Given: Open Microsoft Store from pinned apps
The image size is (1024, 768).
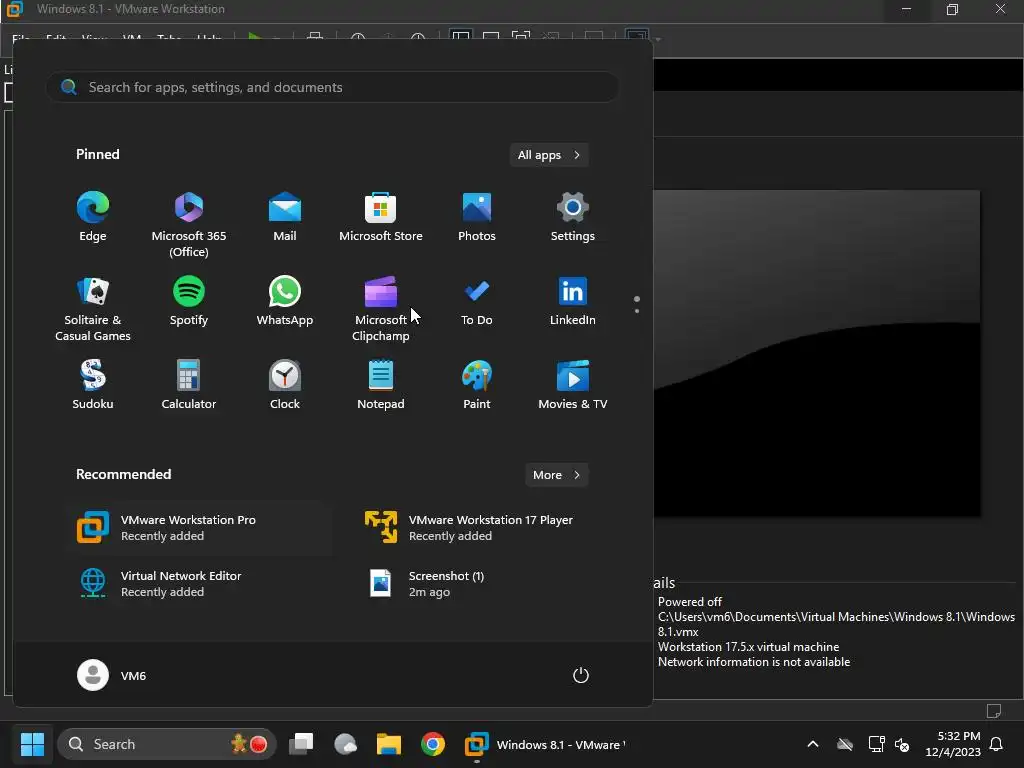Looking at the screenshot, I should [381, 217].
